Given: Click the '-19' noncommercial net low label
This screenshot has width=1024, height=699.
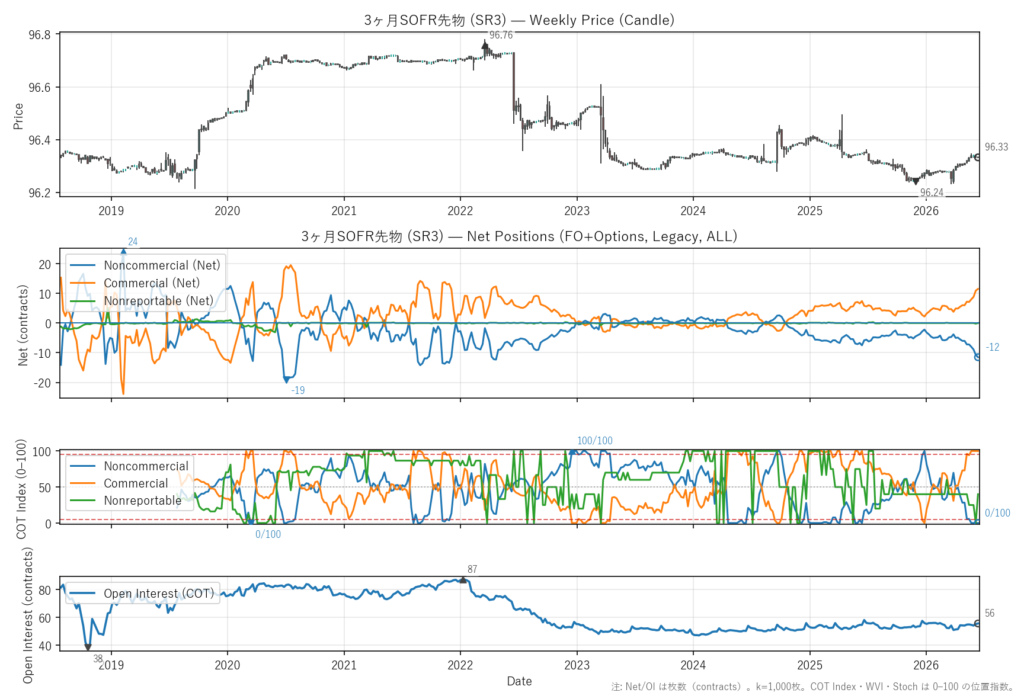Looking at the screenshot, I should (298, 390).
